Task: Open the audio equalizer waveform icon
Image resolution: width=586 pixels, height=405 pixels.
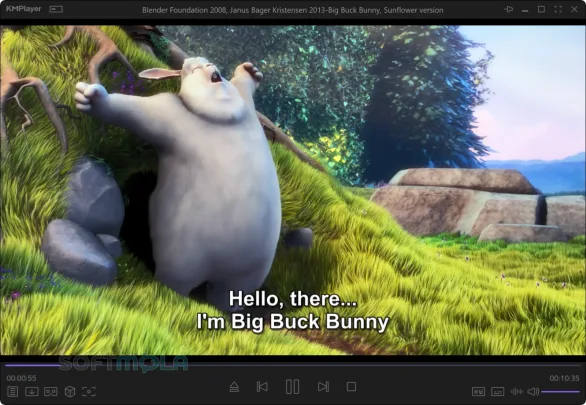Action: (516, 392)
